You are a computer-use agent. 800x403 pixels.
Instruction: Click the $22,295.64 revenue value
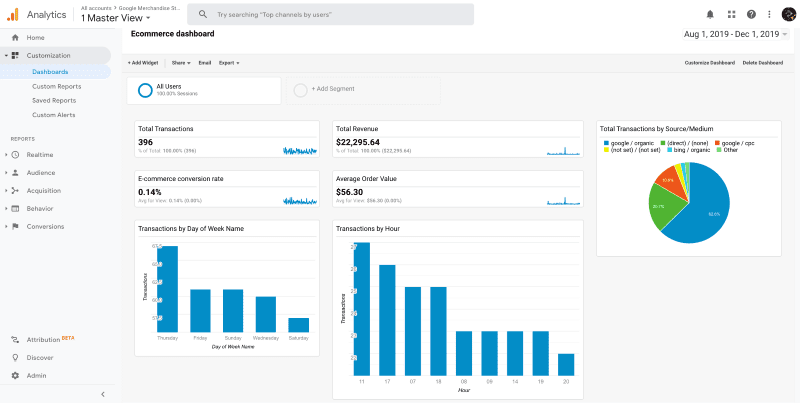358,142
